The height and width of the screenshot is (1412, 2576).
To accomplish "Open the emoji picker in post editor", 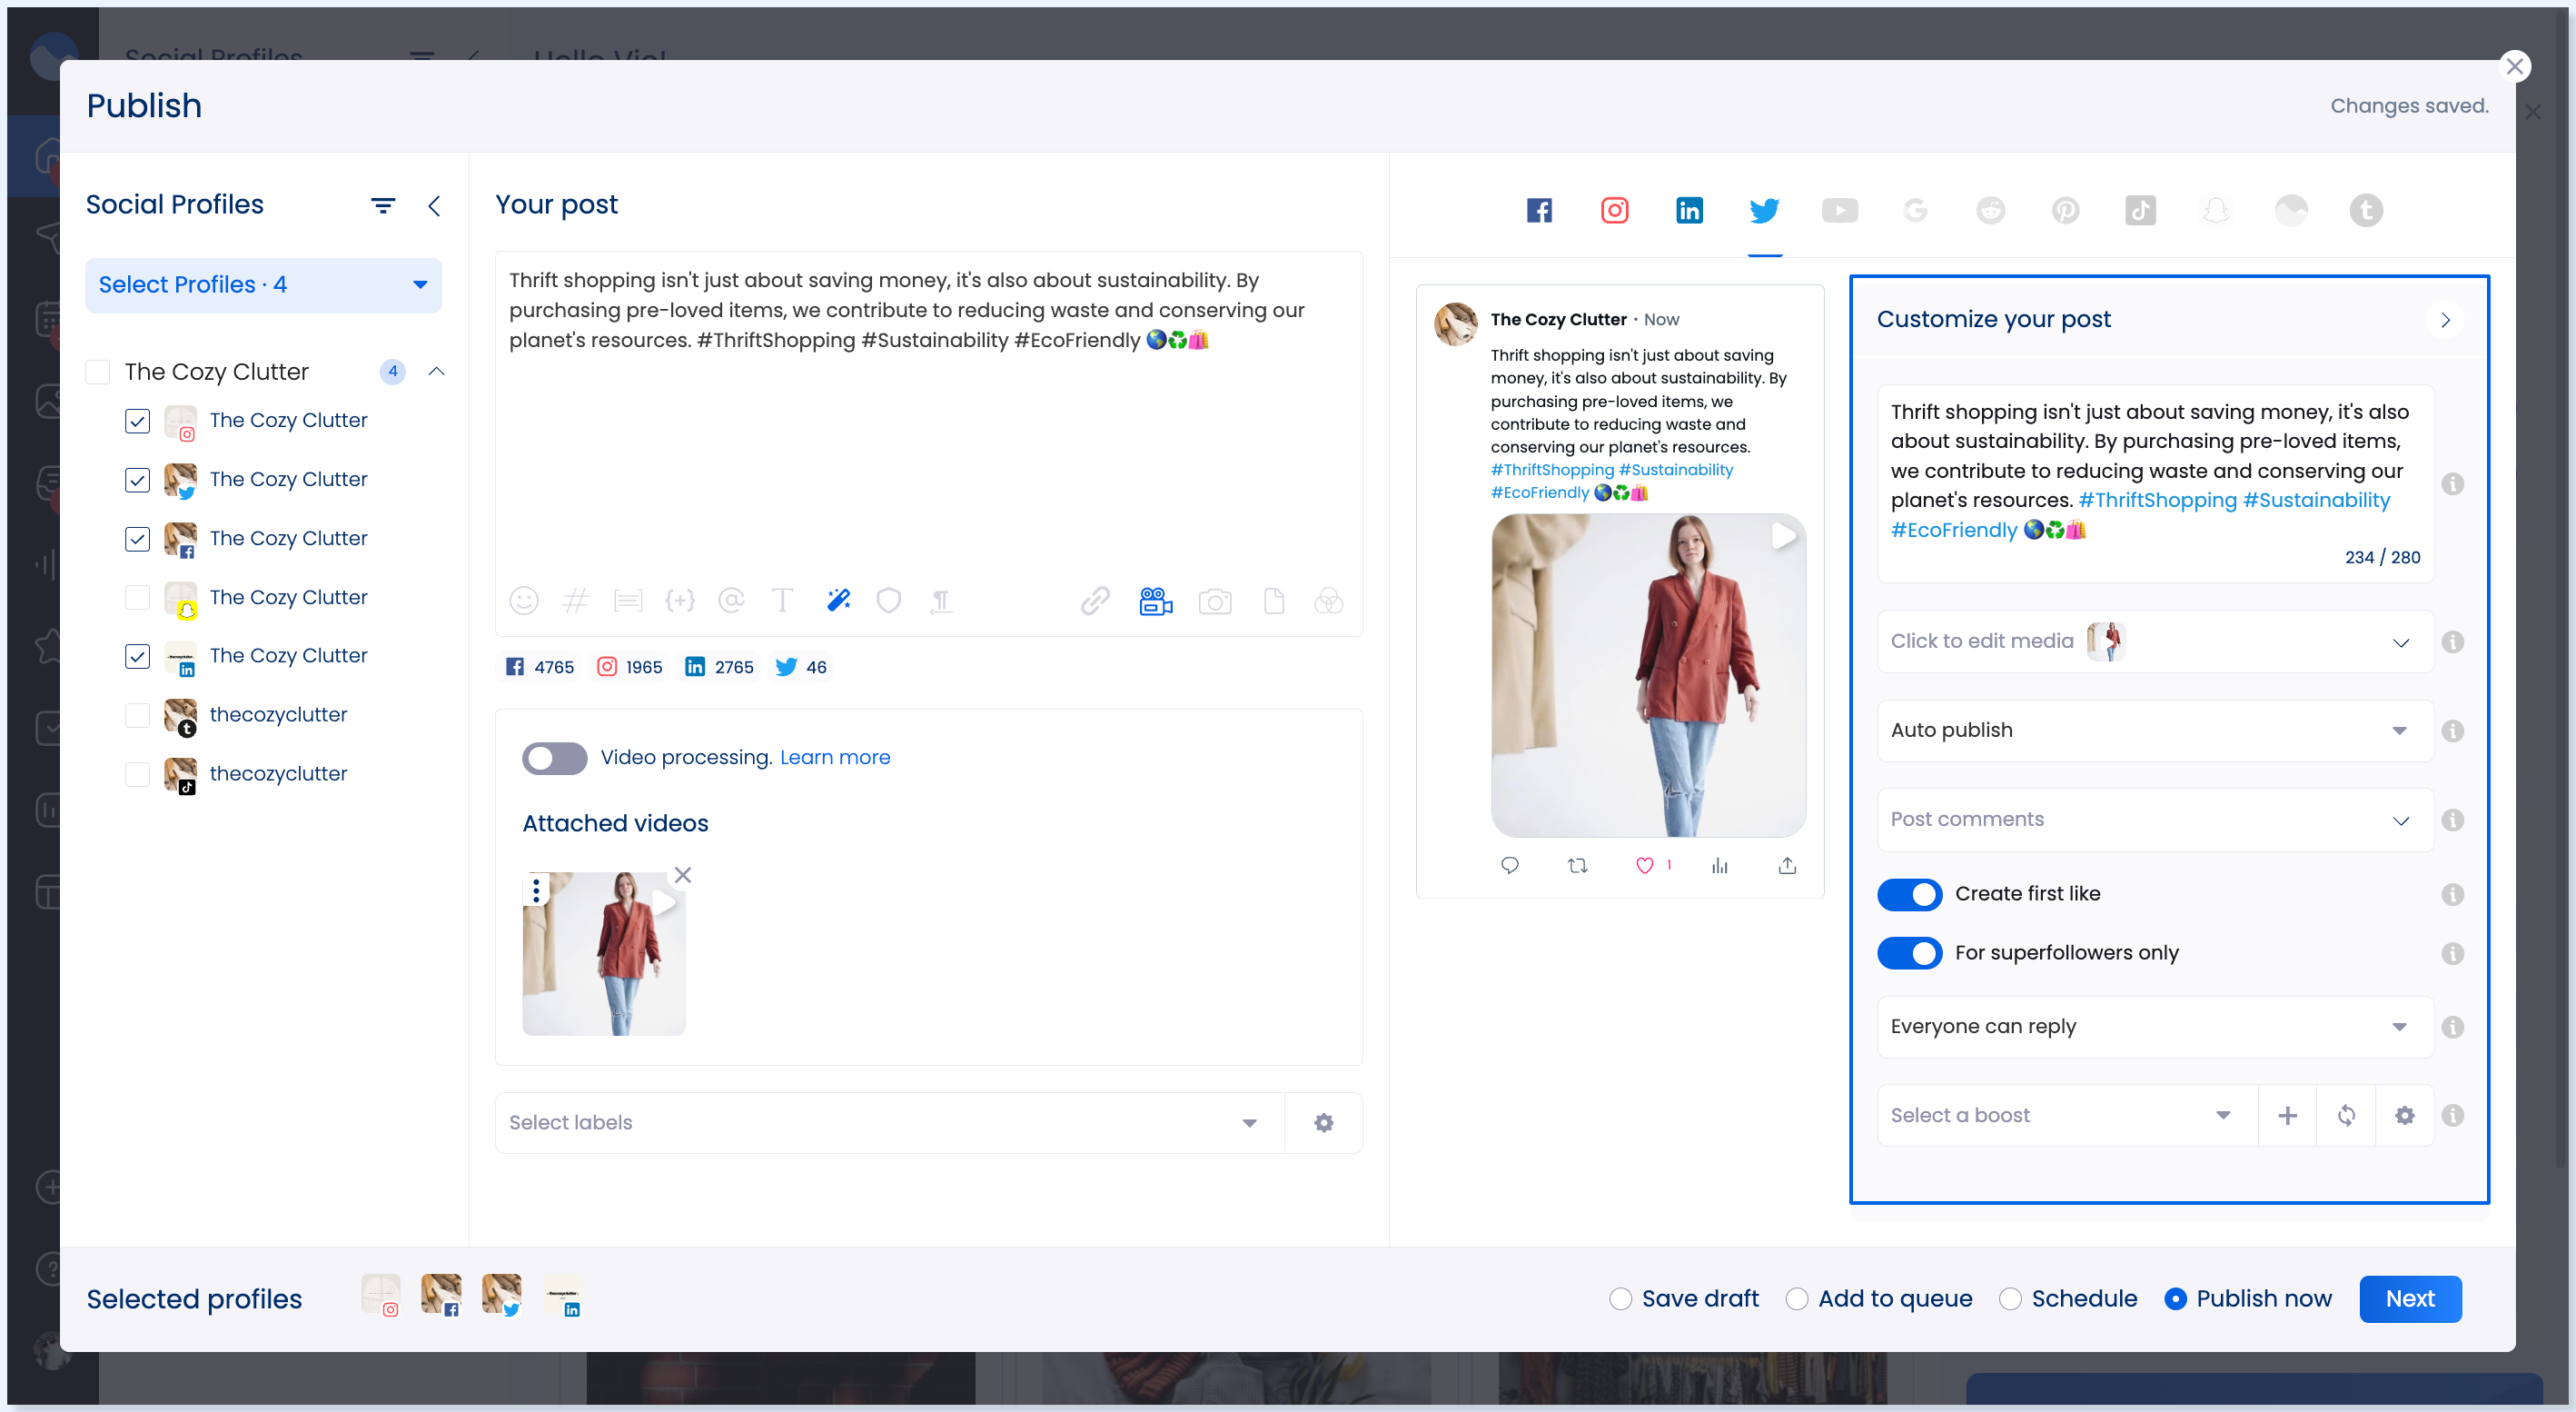I will (524, 600).
